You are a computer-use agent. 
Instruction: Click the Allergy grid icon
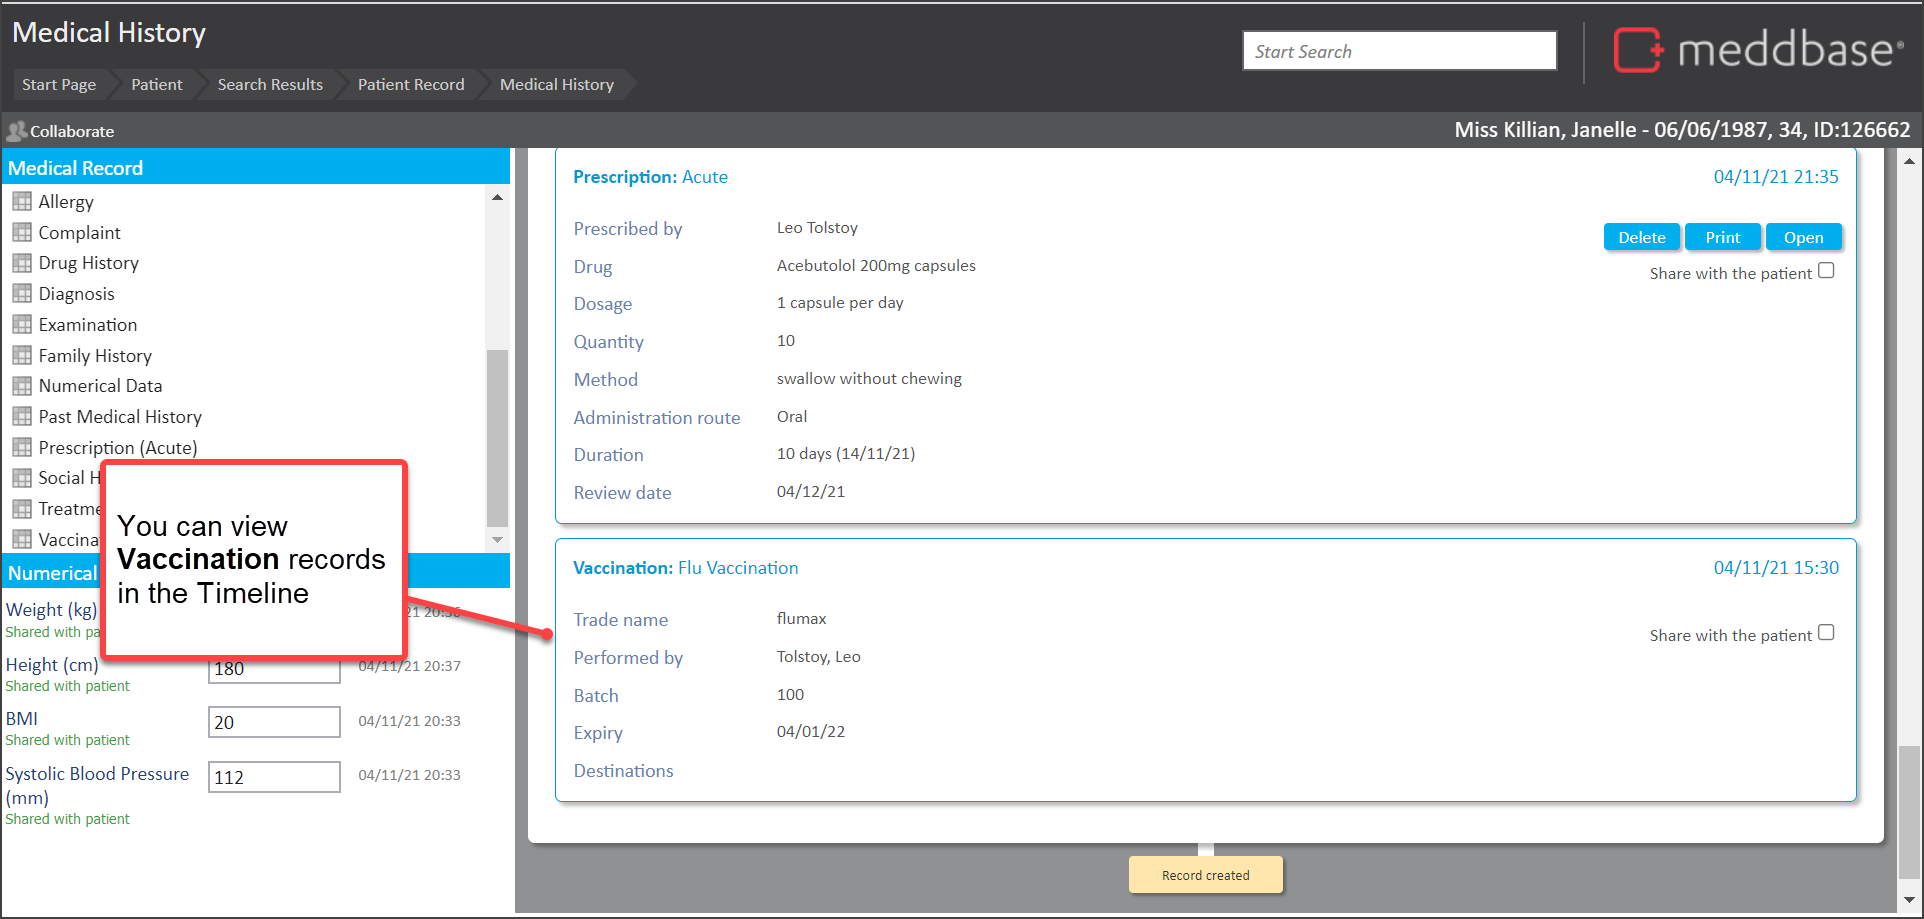(x=22, y=202)
